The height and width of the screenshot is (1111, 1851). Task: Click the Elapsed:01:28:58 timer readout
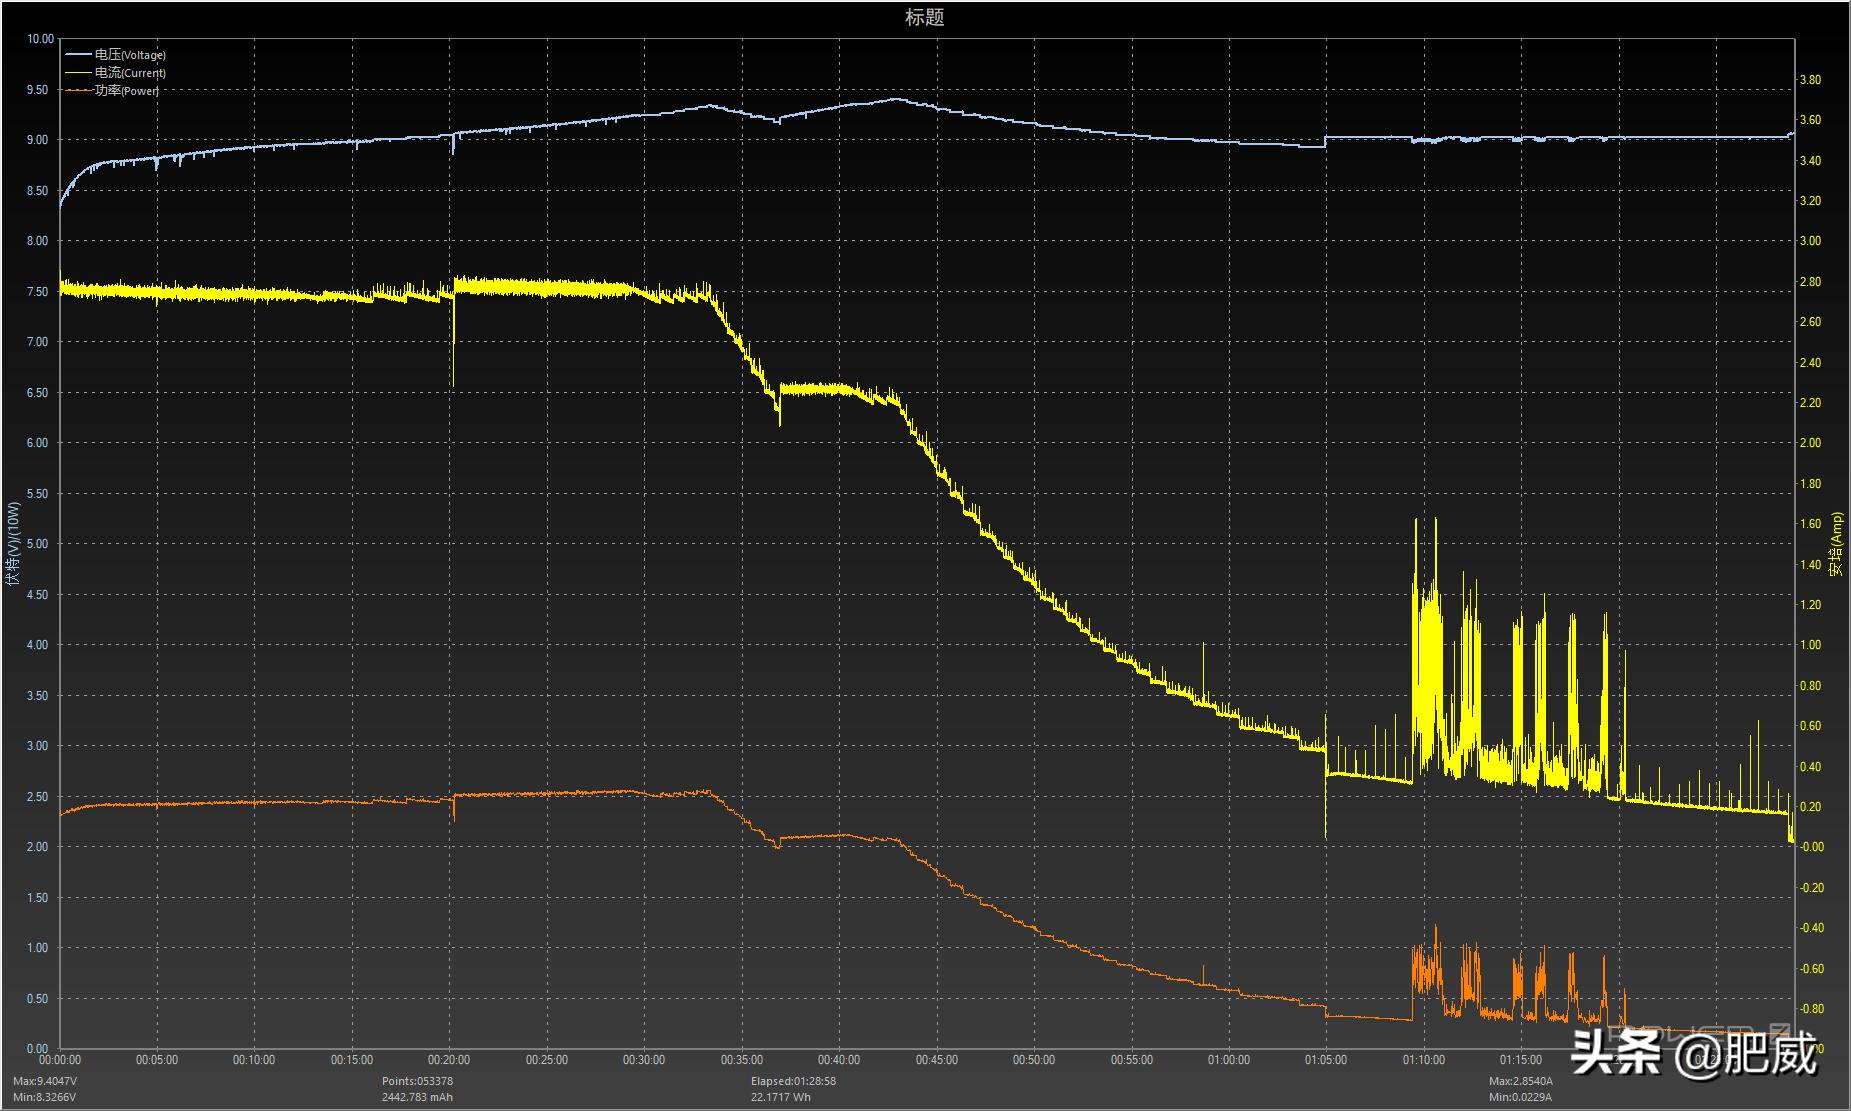pyautogui.click(x=793, y=1081)
